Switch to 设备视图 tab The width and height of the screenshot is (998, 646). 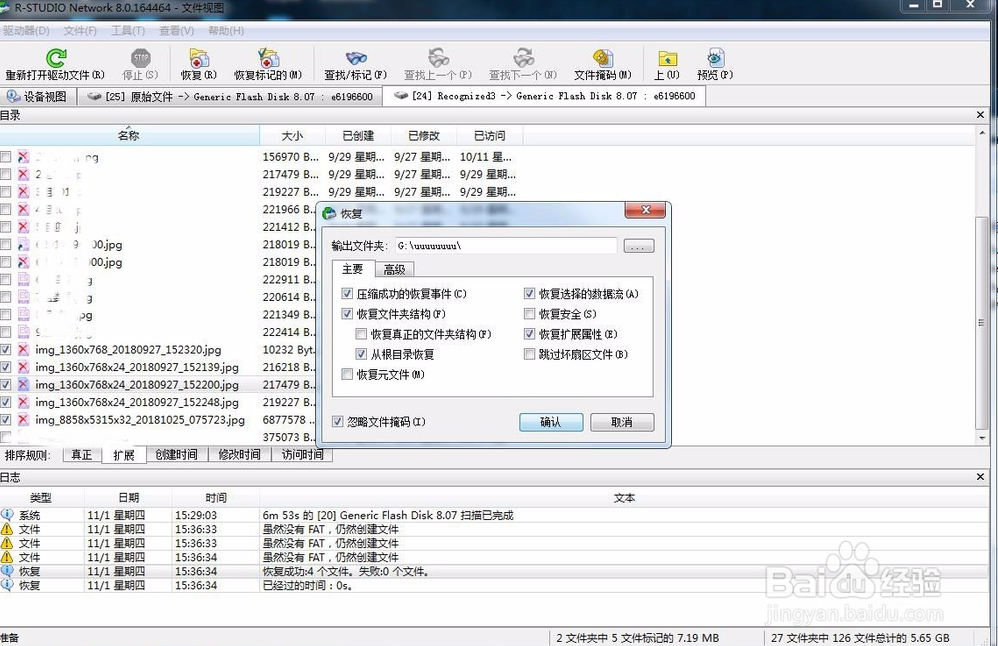point(37,96)
